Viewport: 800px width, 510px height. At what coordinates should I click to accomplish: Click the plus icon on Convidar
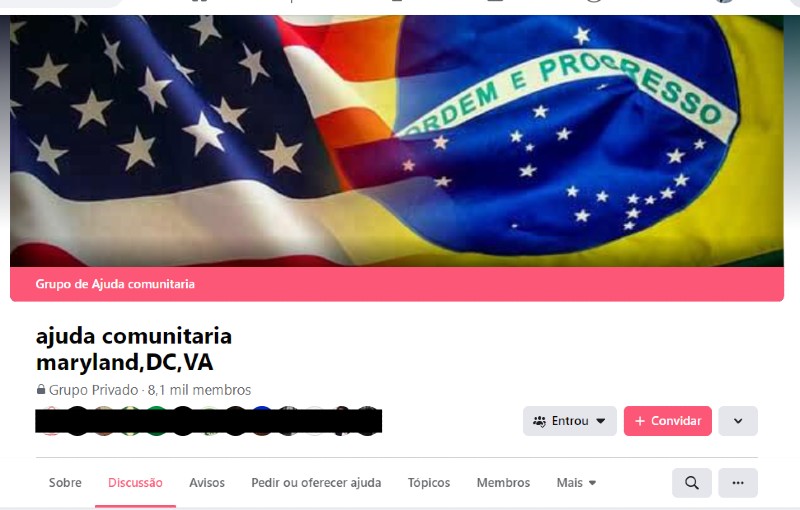[x=640, y=421]
